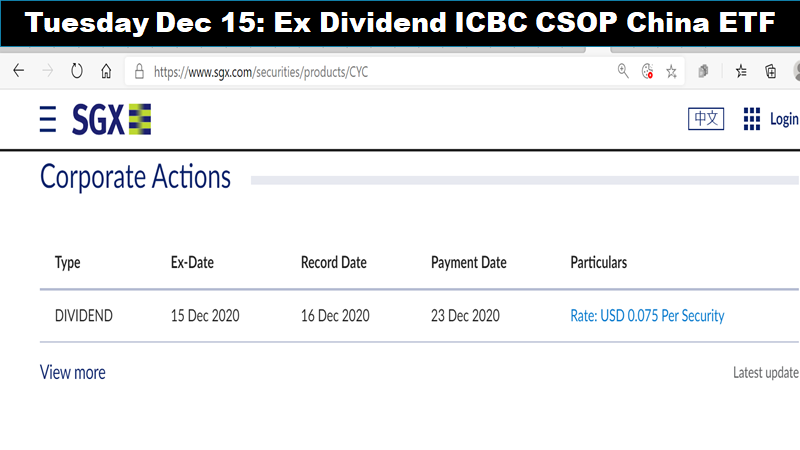
Task: Open Rate: USD 0.075 Per Security link
Action: coord(647,316)
